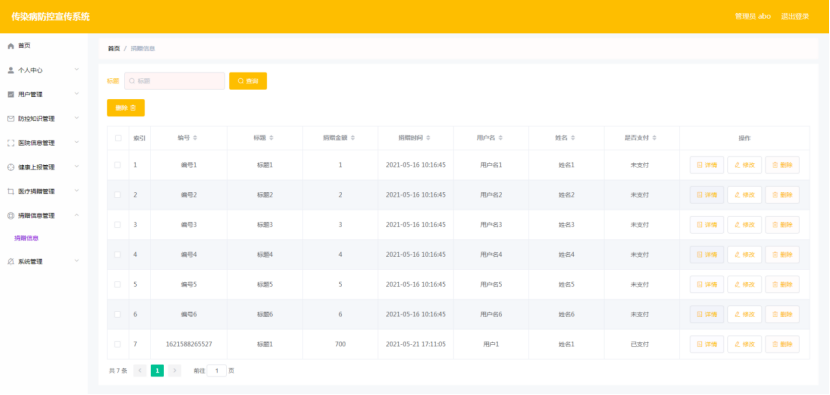Go to the previous page arrow
The height and width of the screenshot is (395, 830).
point(140,371)
